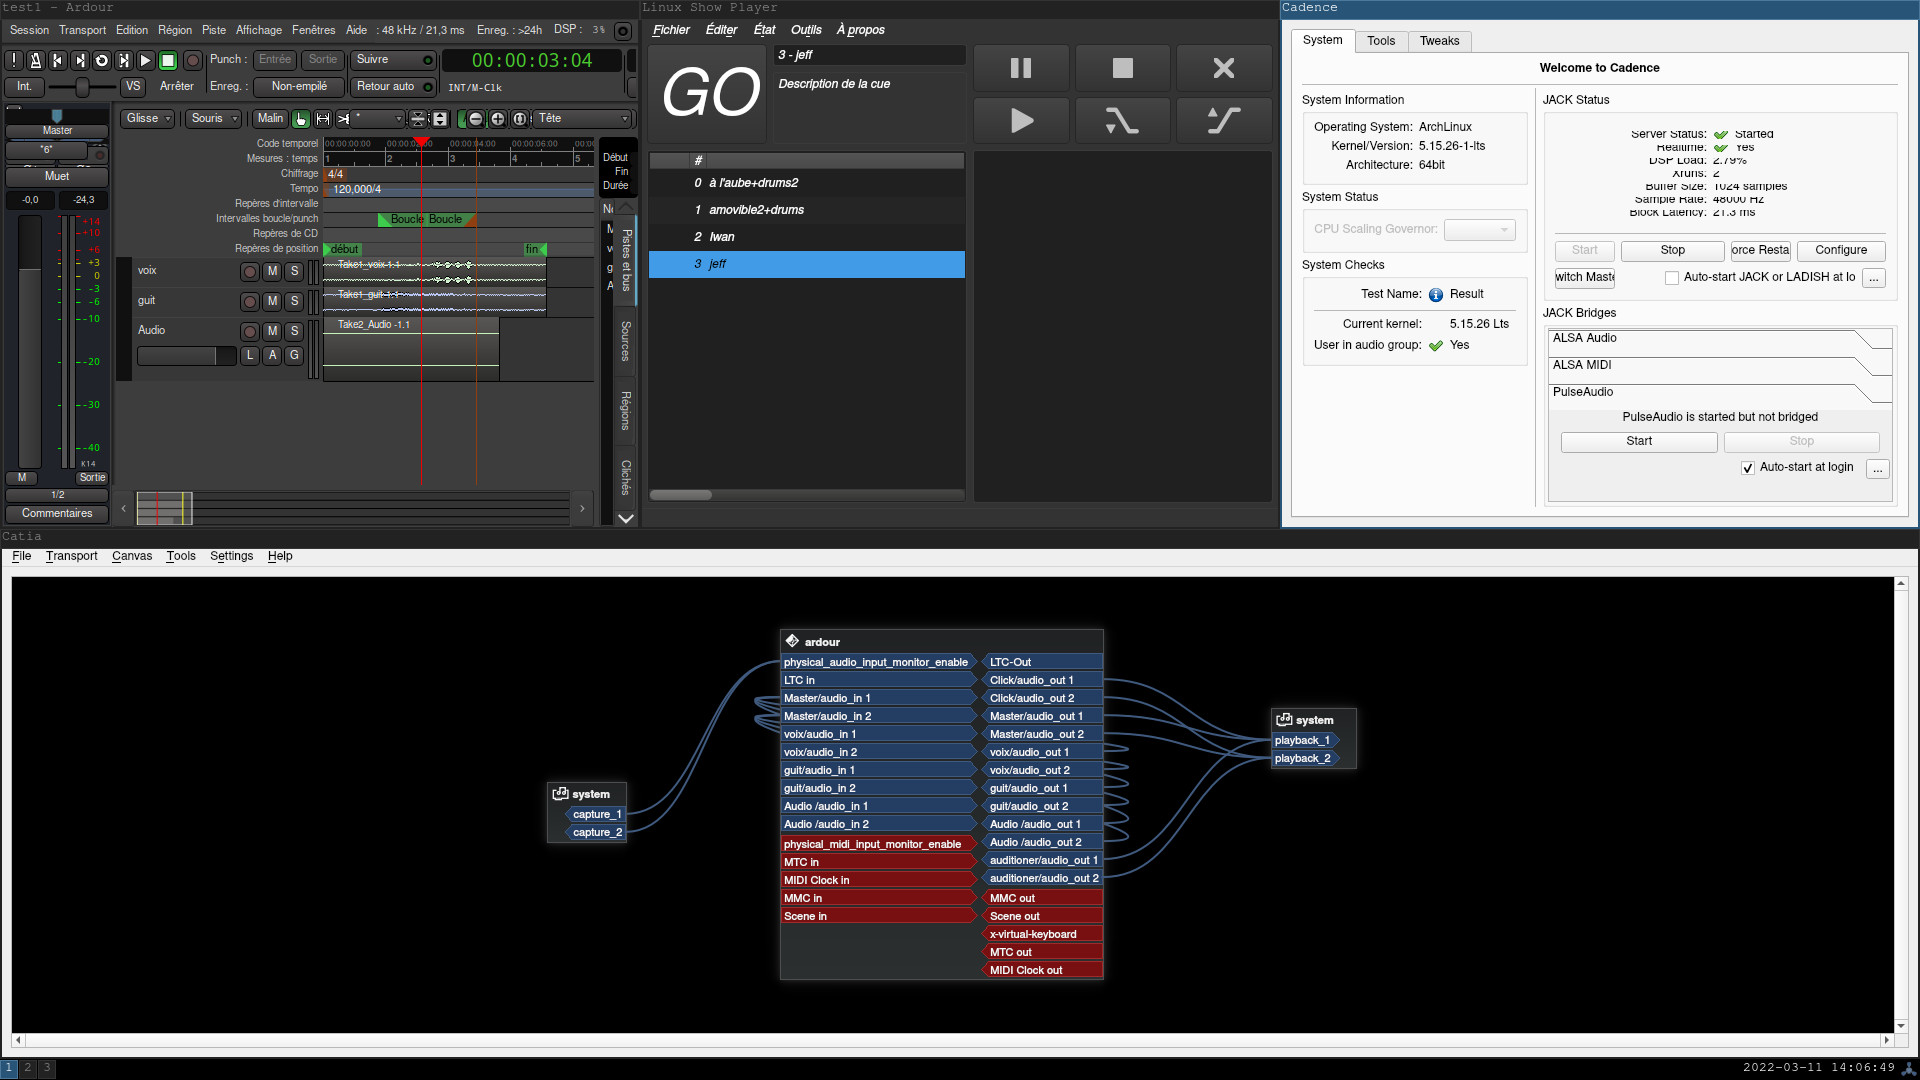Screen dimensions: 1920x1080
Task: Click the JACK Configure button
Action: 1840,250
